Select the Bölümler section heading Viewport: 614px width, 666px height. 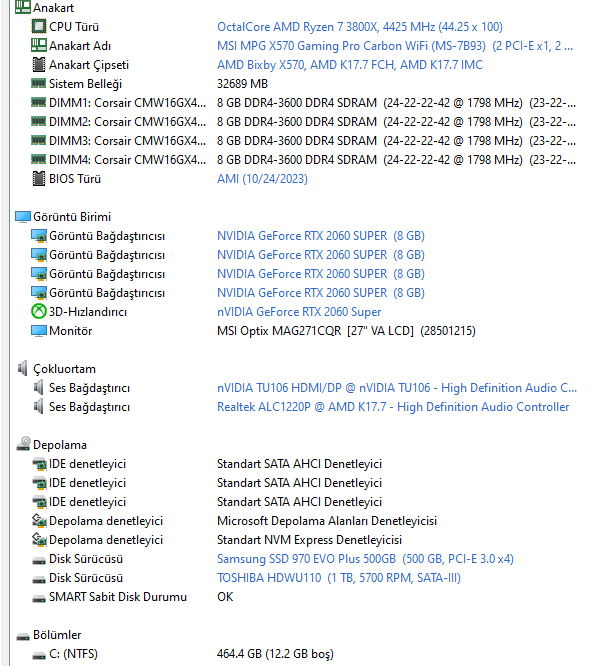click(57, 635)
